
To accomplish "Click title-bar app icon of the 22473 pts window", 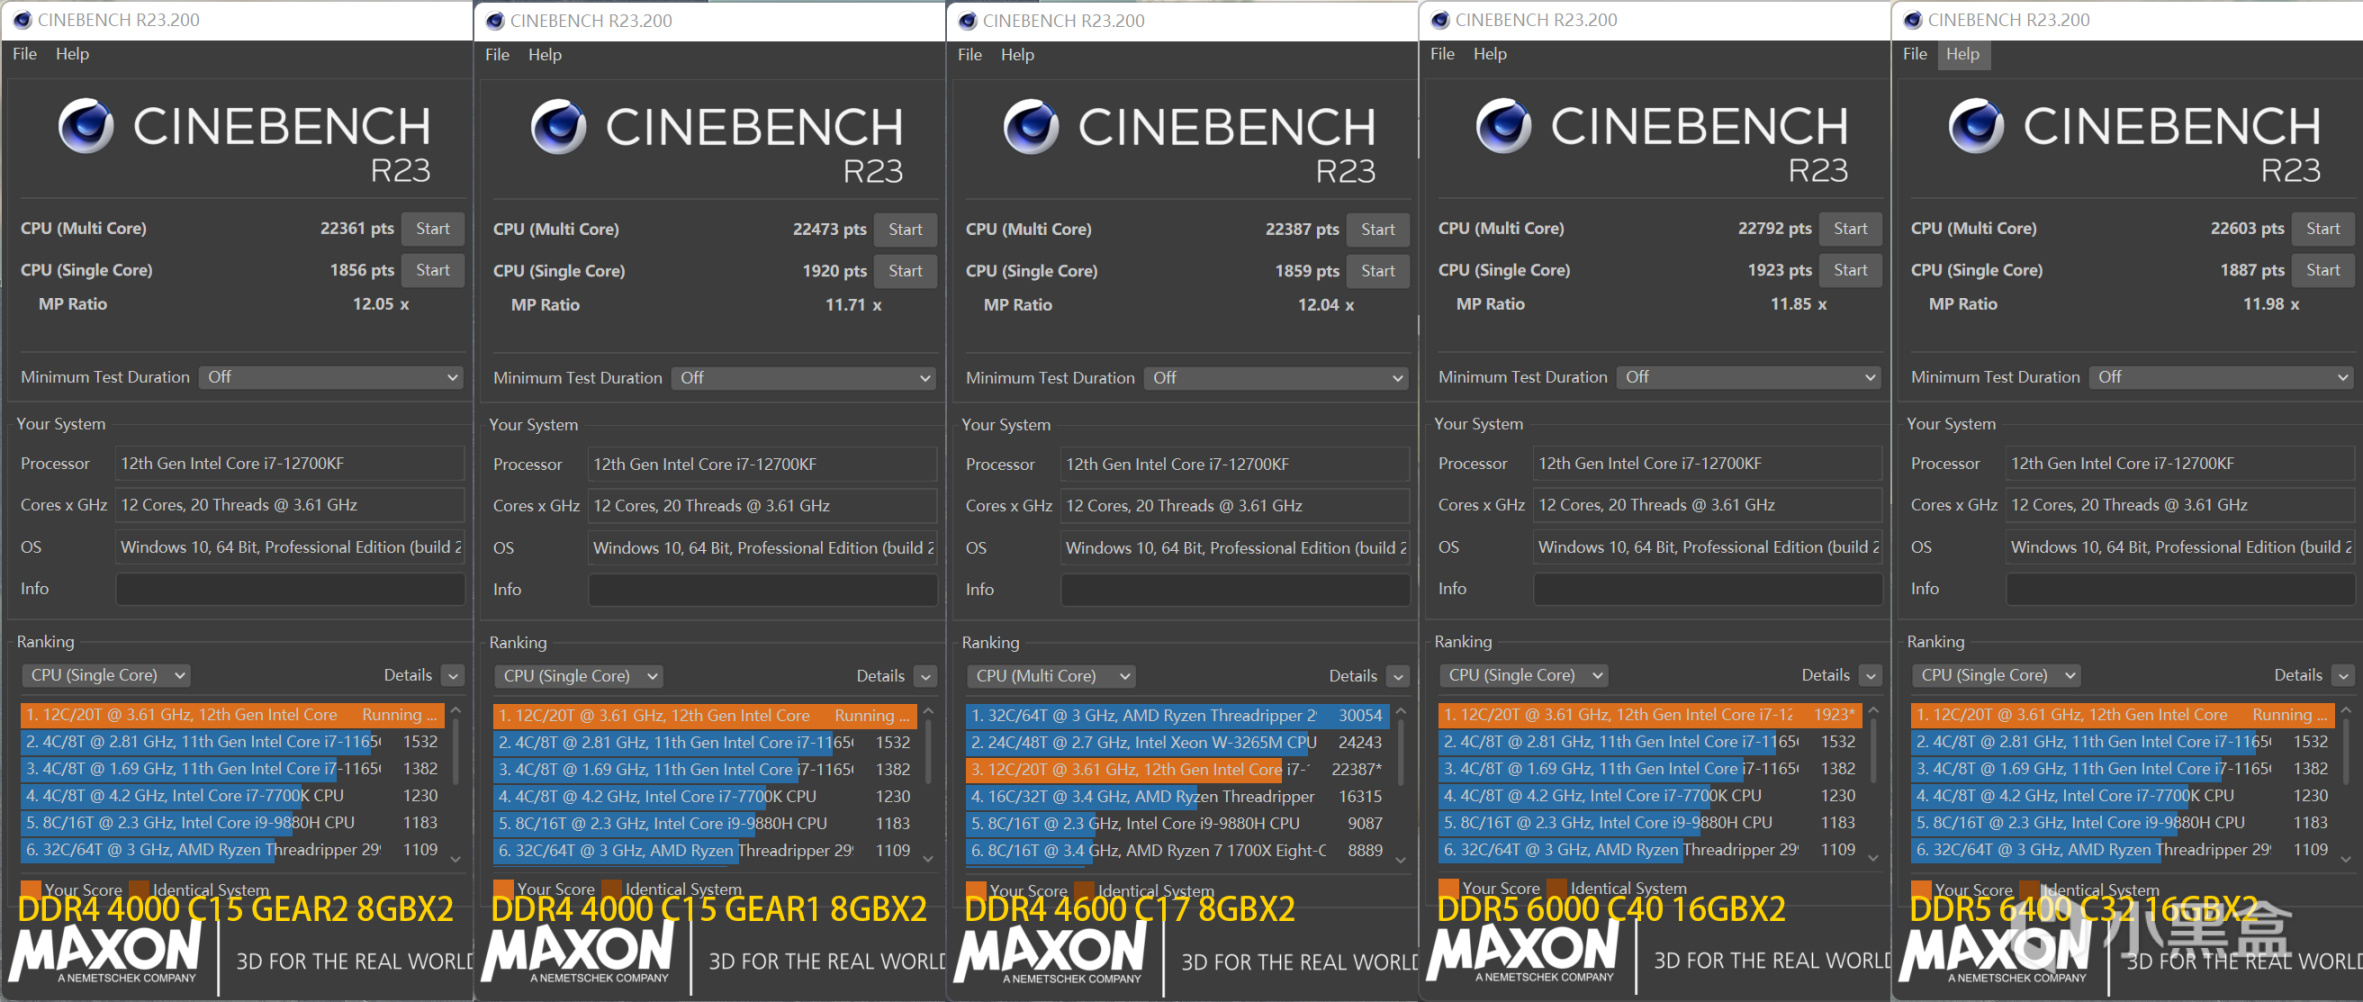I will 495,20.
